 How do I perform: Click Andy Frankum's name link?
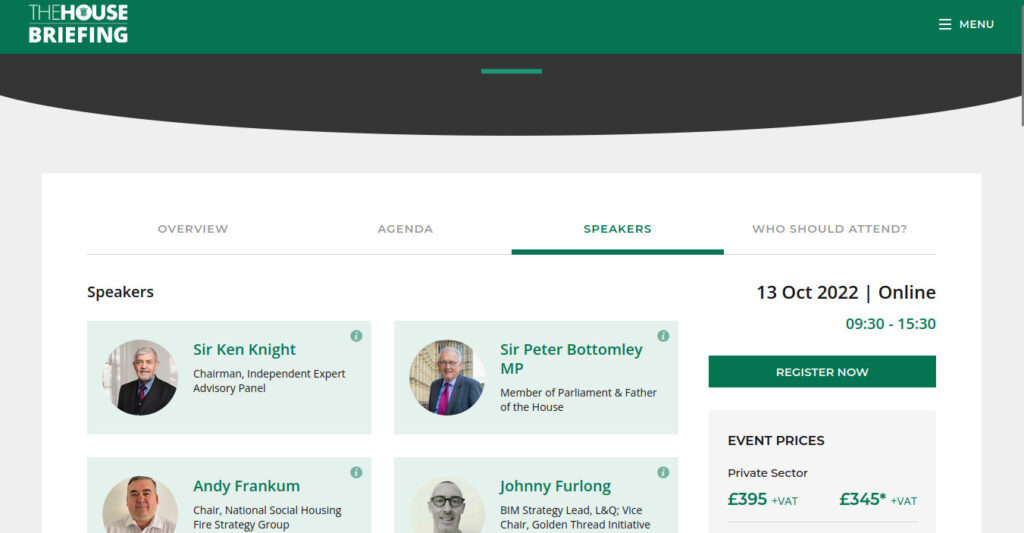(246, 486)
